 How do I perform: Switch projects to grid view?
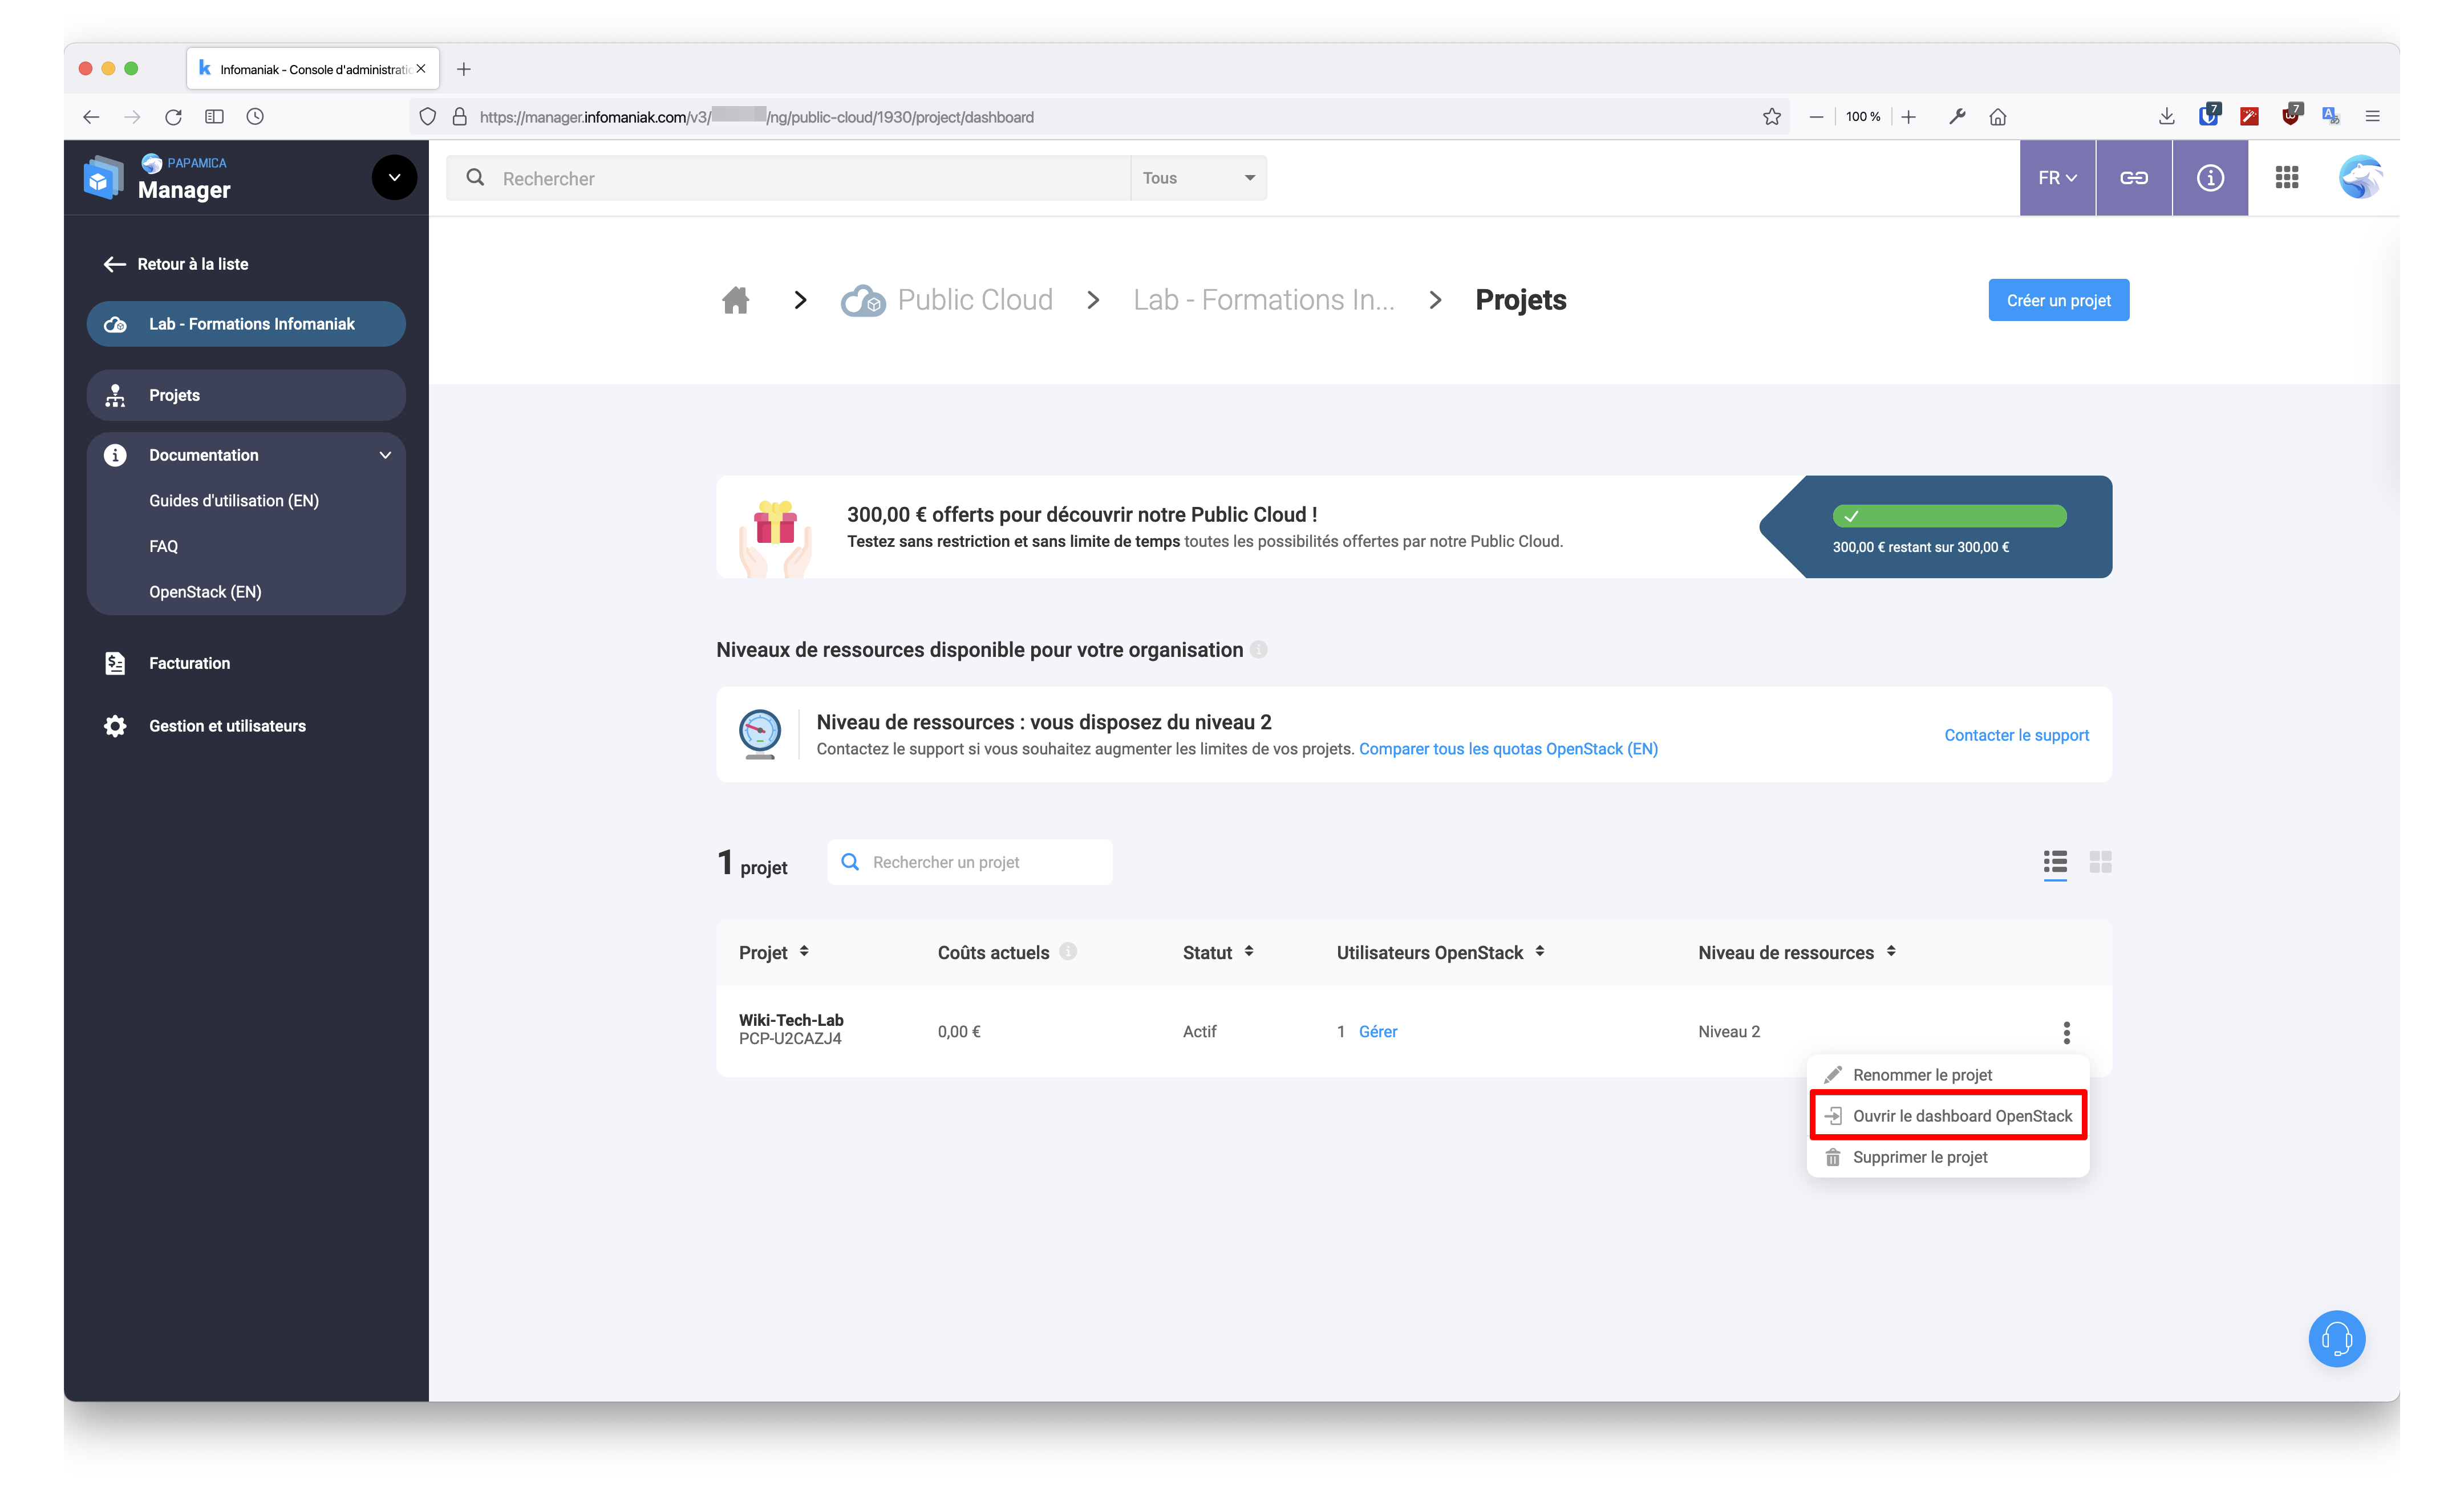[x=2101, y=861]
